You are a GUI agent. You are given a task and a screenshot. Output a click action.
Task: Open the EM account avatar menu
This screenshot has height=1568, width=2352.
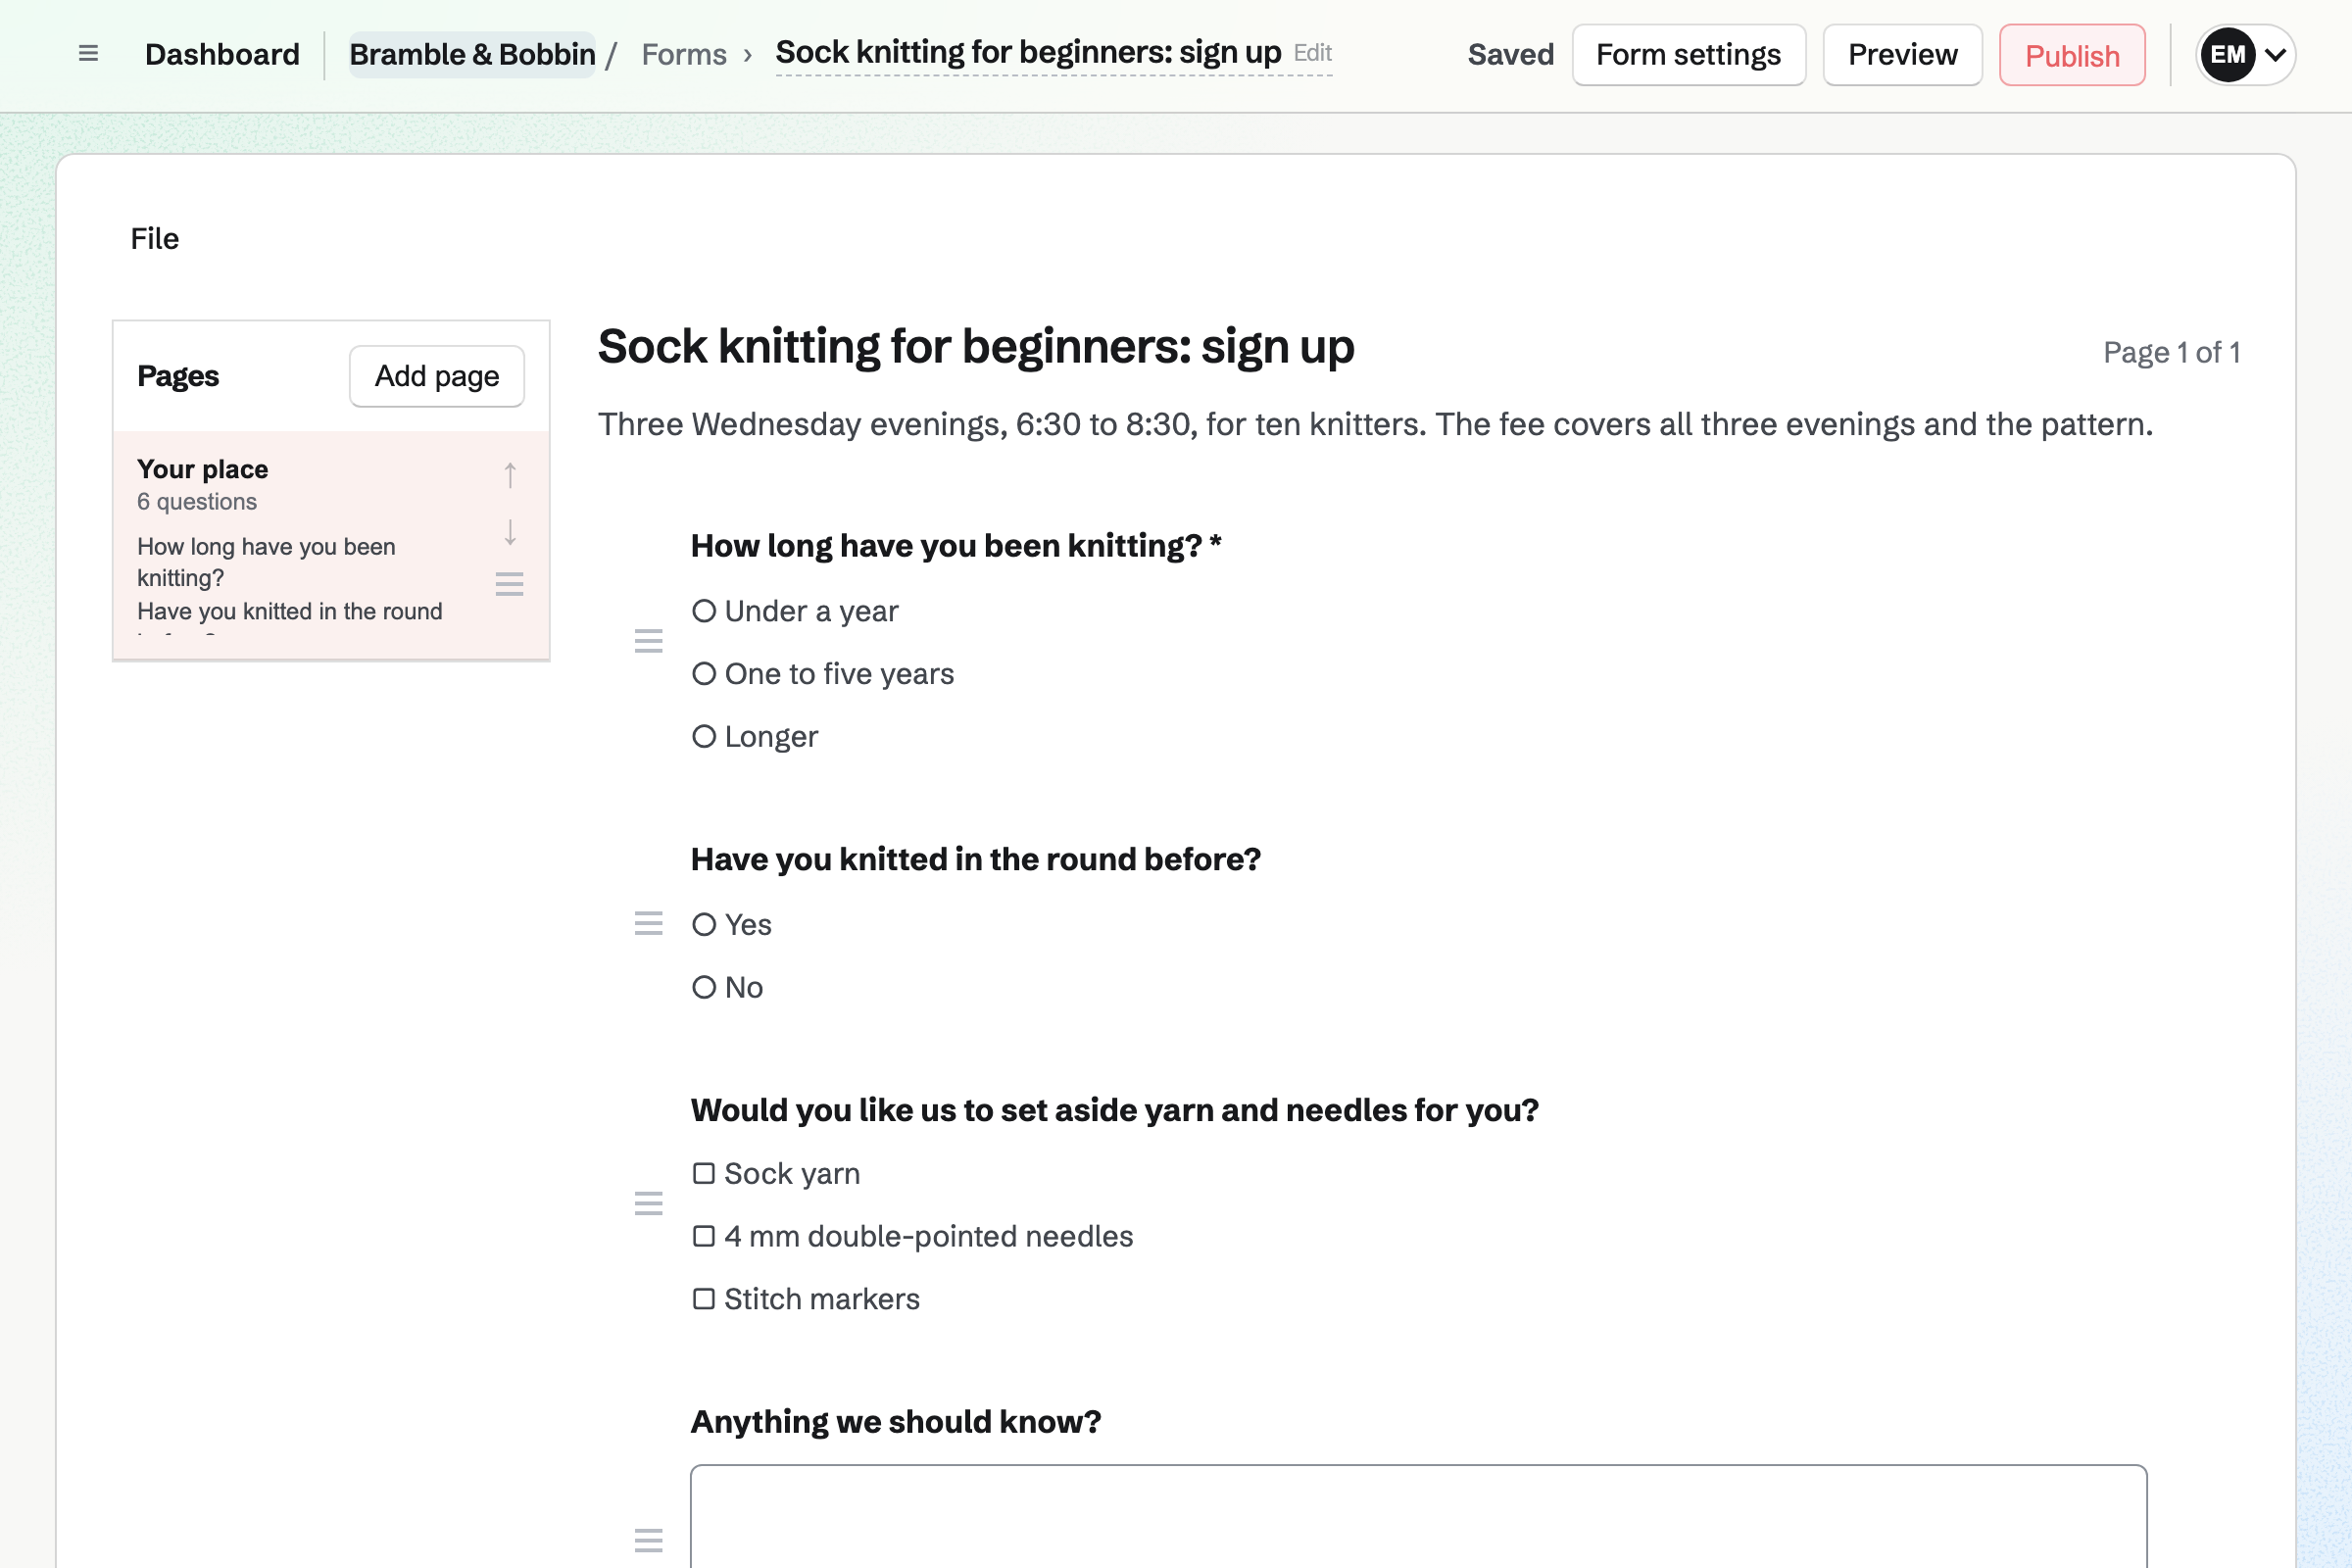click(2245, 55)
